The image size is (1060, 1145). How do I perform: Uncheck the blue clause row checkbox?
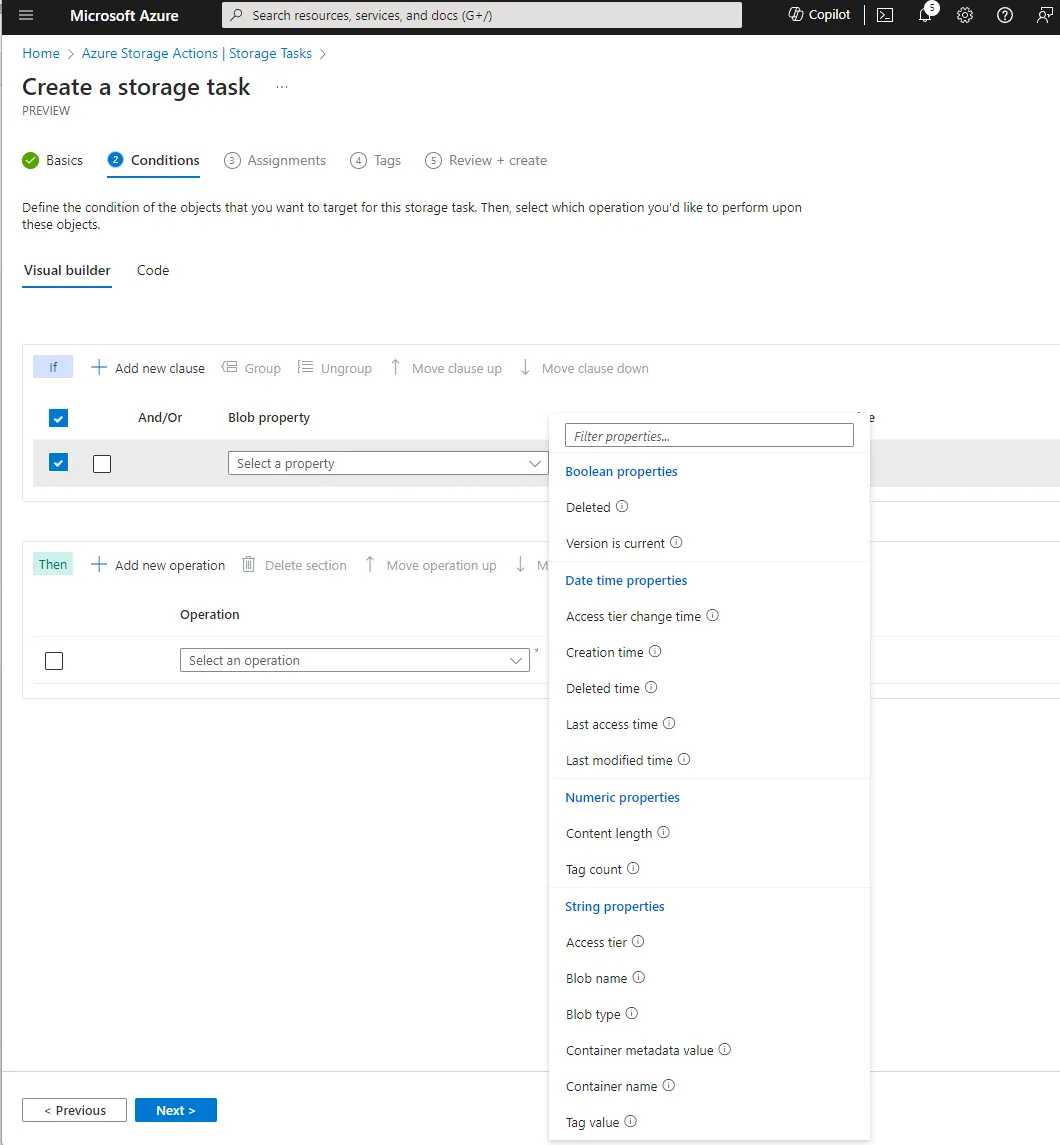(x=58, y=462)
